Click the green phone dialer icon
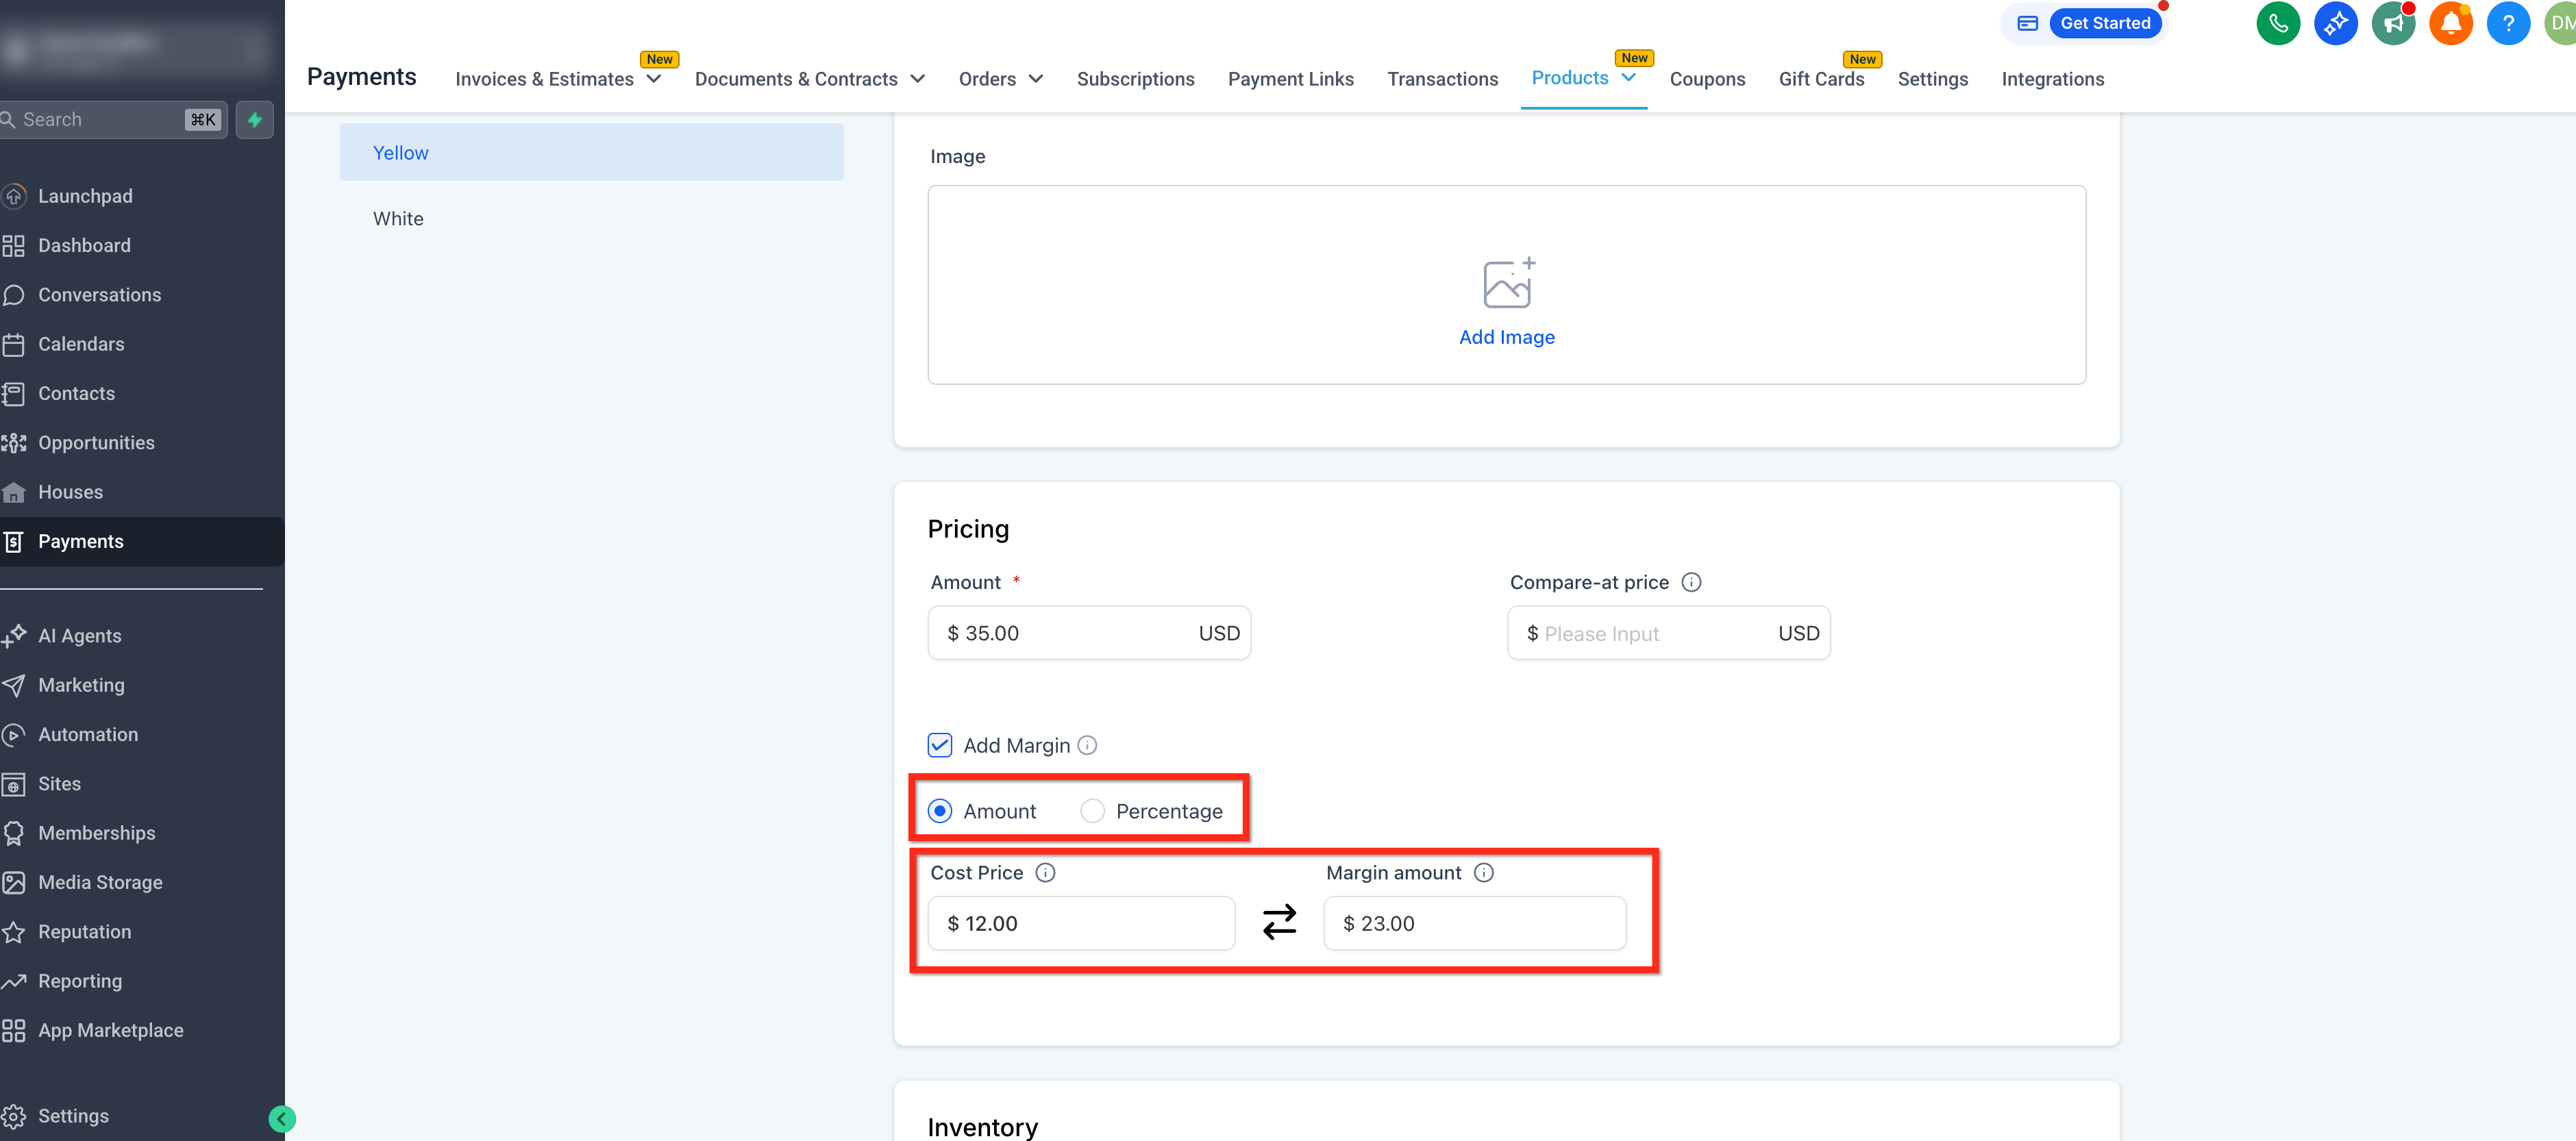The width and height of the screenshot is (2576, 1141). click(x=2277, y=23)
